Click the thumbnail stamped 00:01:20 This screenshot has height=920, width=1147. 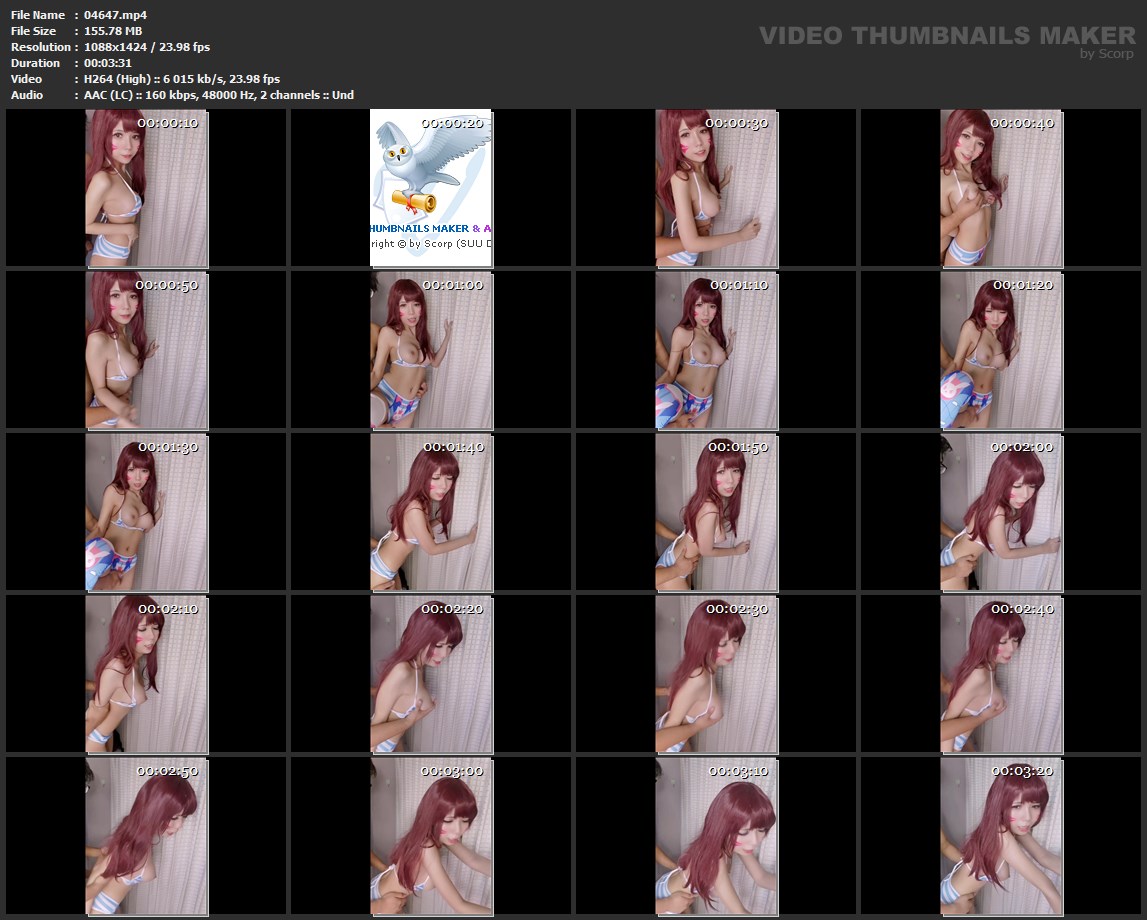tap(1001, 350)
